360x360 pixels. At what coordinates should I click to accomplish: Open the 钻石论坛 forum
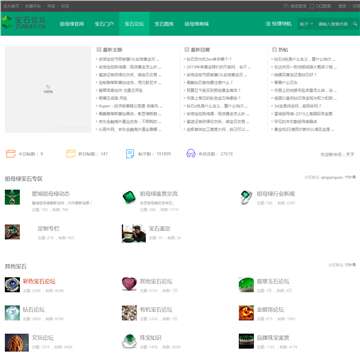34,310
